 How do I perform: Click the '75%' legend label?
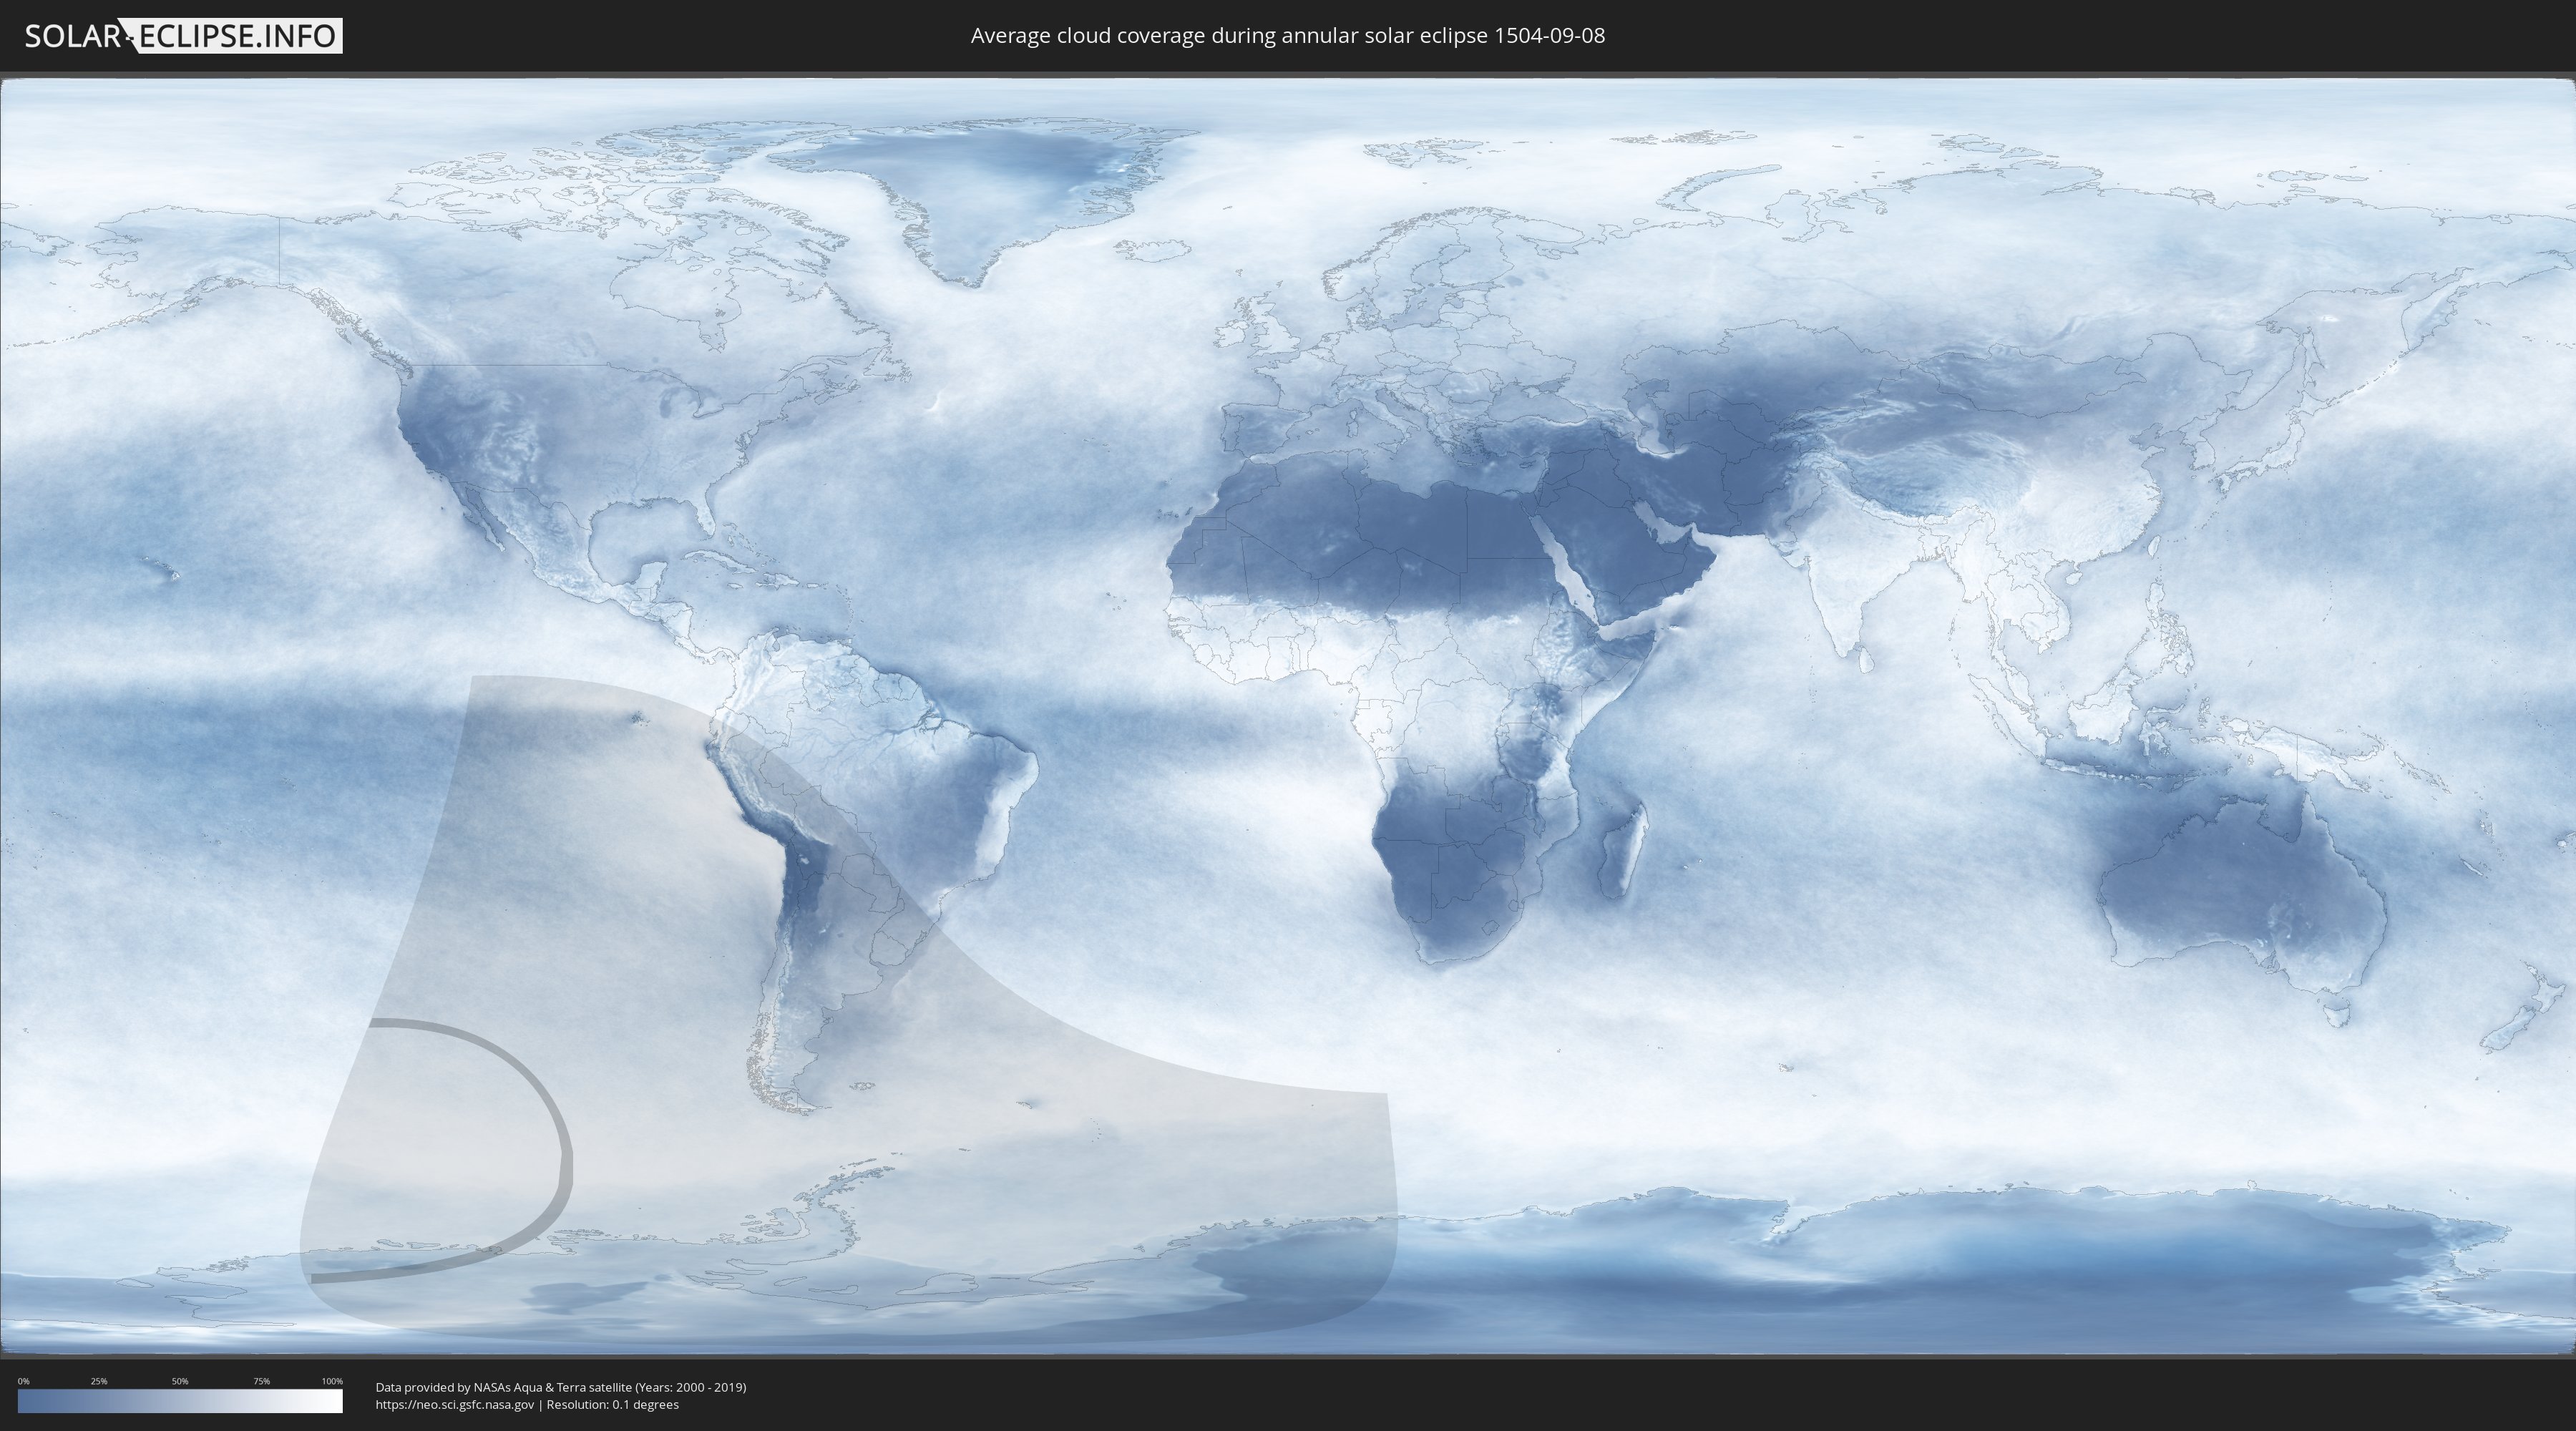[x=261, y=1381]
